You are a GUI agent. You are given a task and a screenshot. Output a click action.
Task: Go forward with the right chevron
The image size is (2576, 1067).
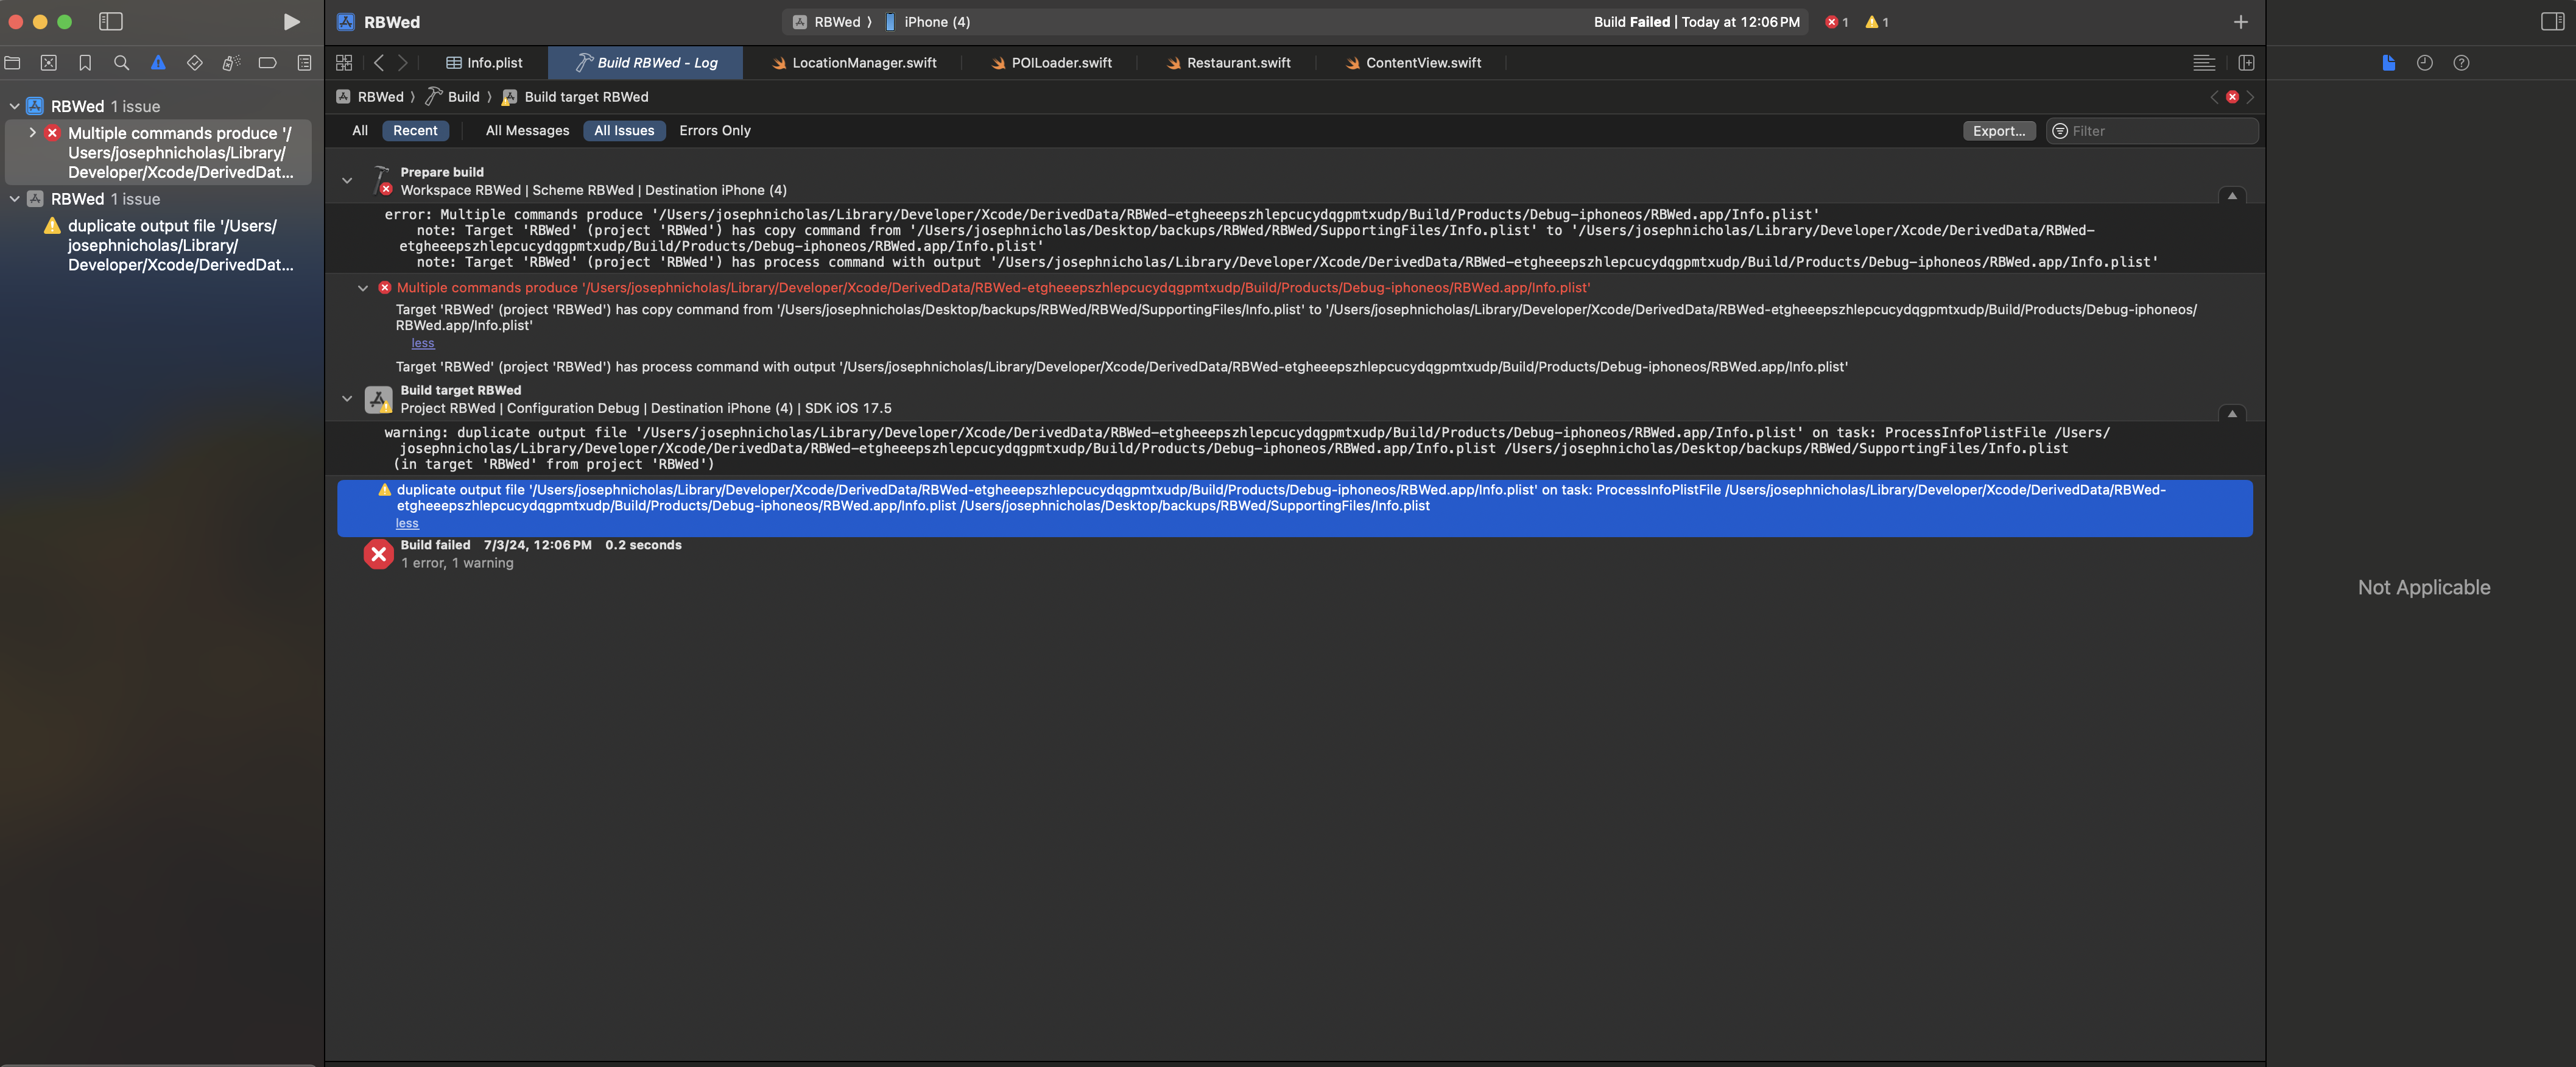[x=403, y=63]
